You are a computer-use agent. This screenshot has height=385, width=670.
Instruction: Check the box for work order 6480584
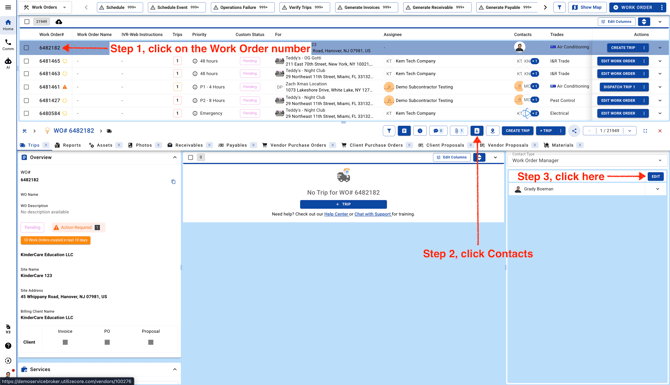click(26, 113)
